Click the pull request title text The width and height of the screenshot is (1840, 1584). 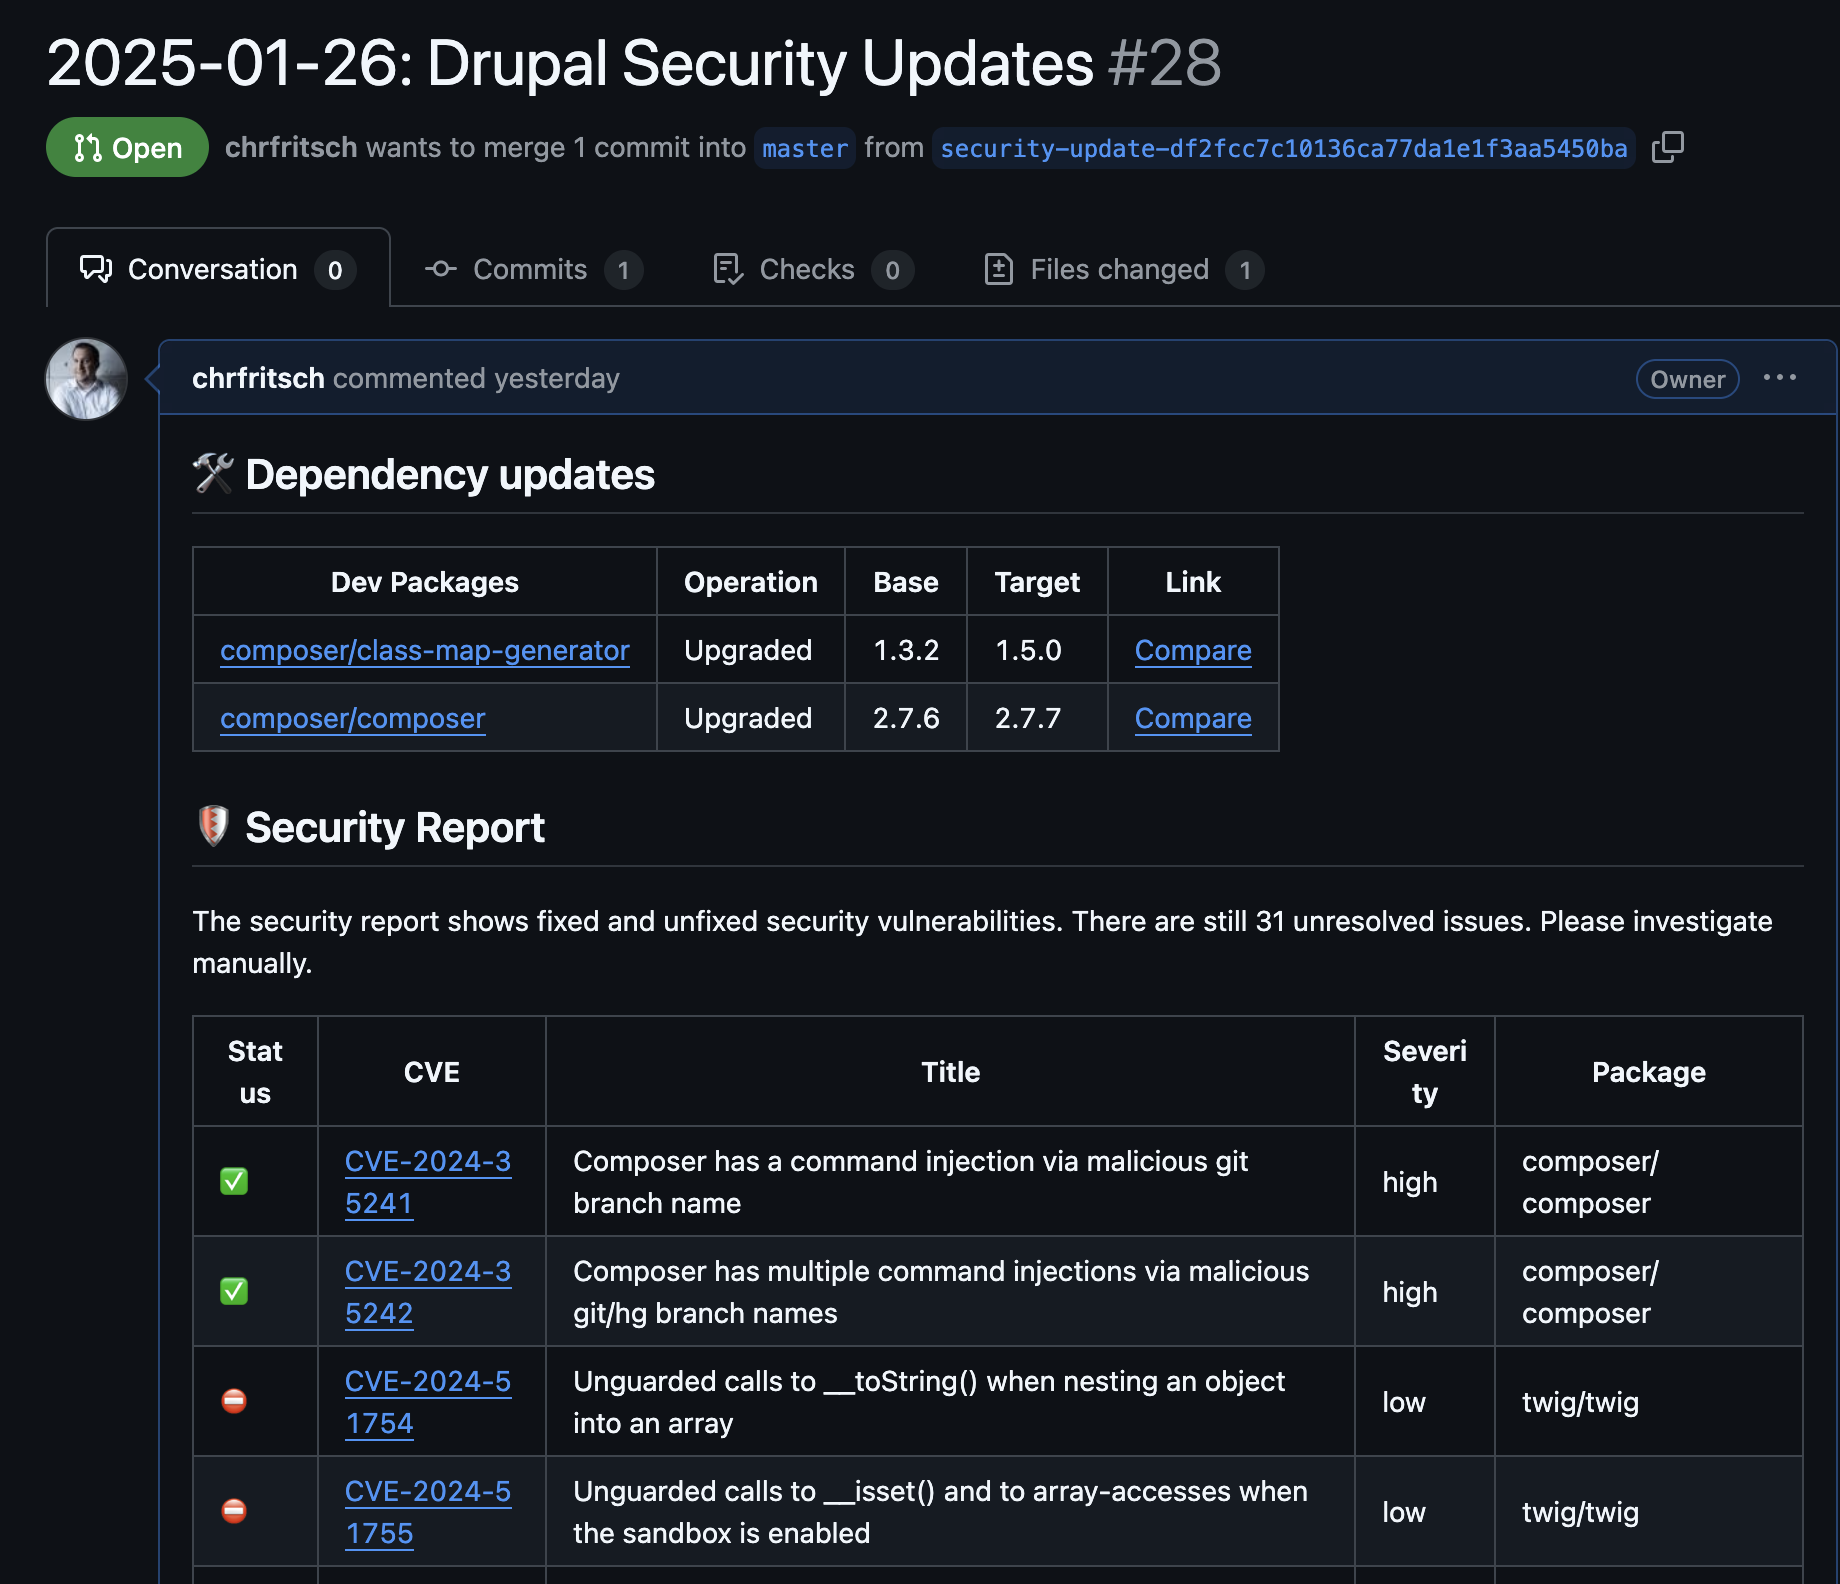570,63
